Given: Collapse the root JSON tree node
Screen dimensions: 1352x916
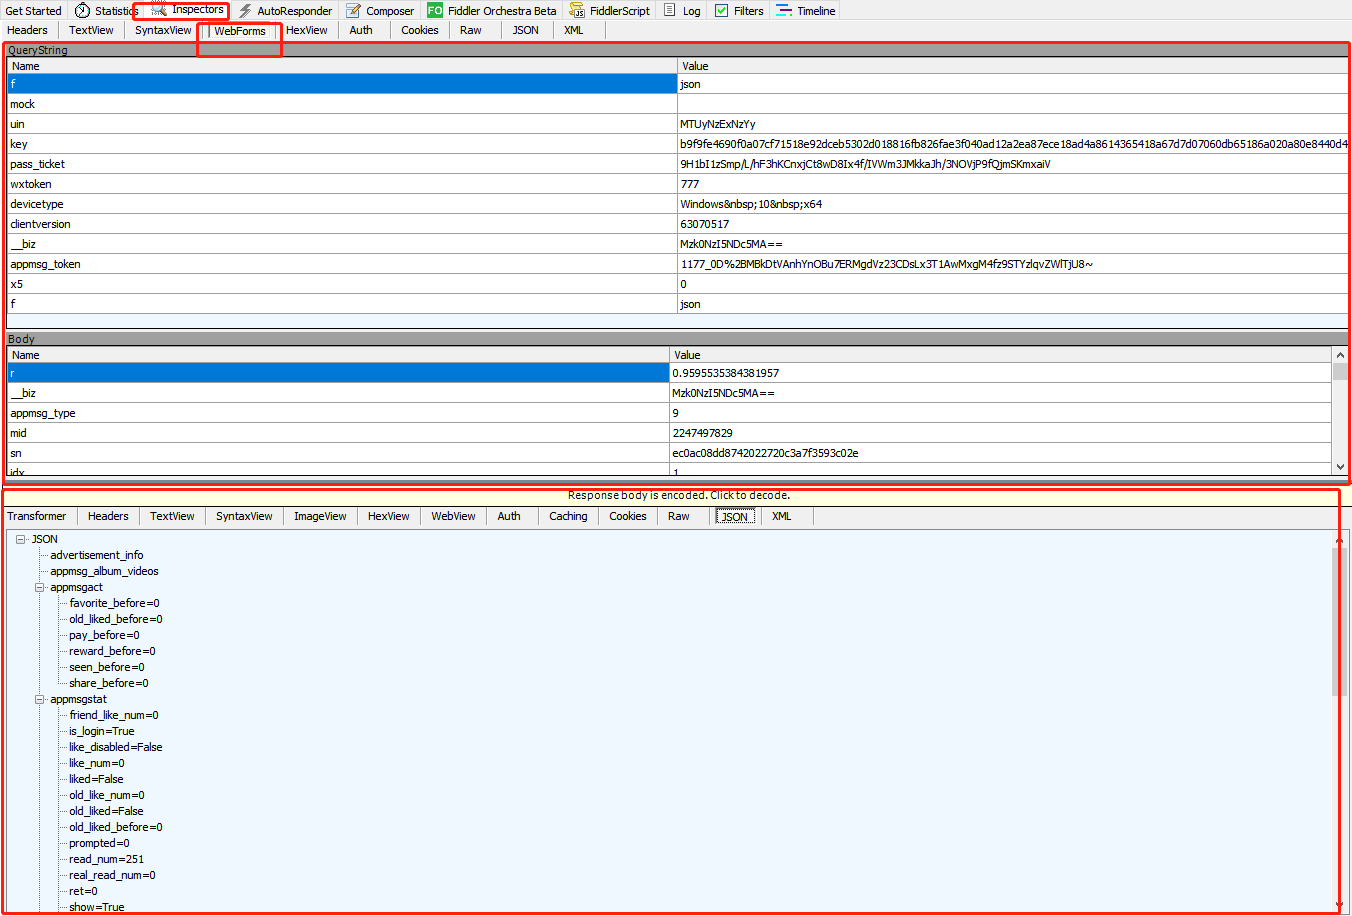Looking at the screenshot, I should pos(20,539).
